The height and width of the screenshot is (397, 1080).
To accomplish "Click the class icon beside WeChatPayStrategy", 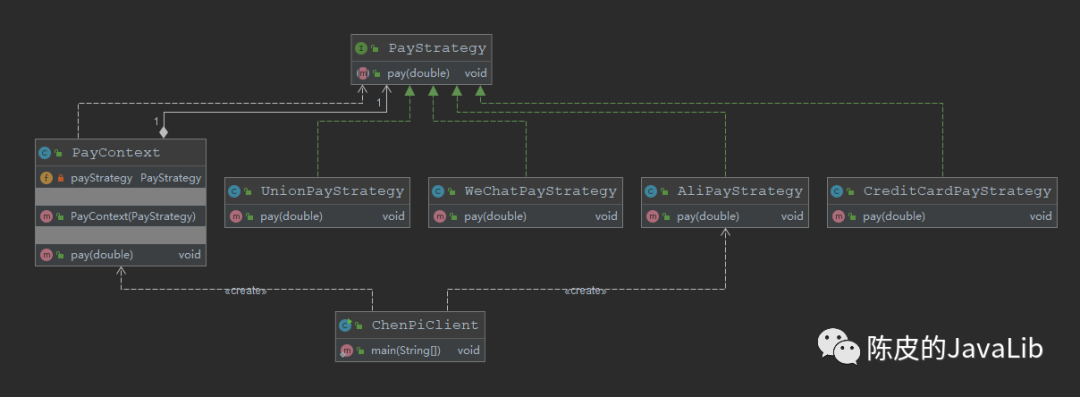I will pyautogui.click(x=438, y=192).
